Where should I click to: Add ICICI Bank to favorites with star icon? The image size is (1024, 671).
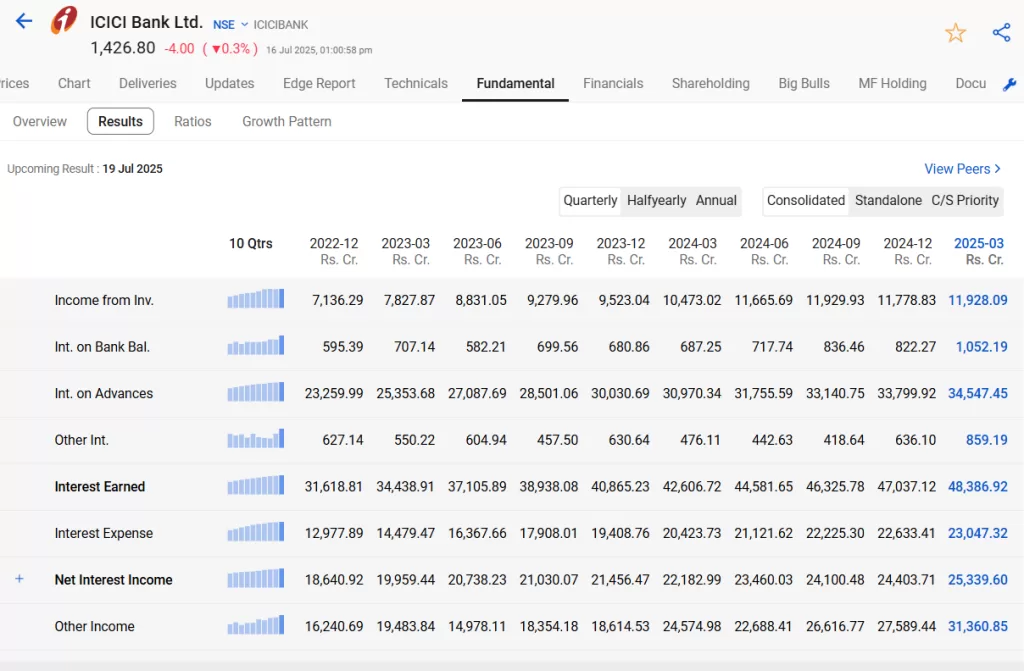click(x=955, y=33)
